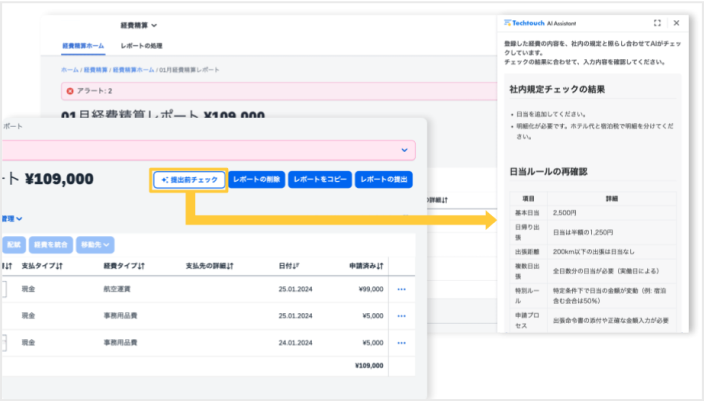Click the レポートの削除 button
704x401 pixels.
pos(257,180)
